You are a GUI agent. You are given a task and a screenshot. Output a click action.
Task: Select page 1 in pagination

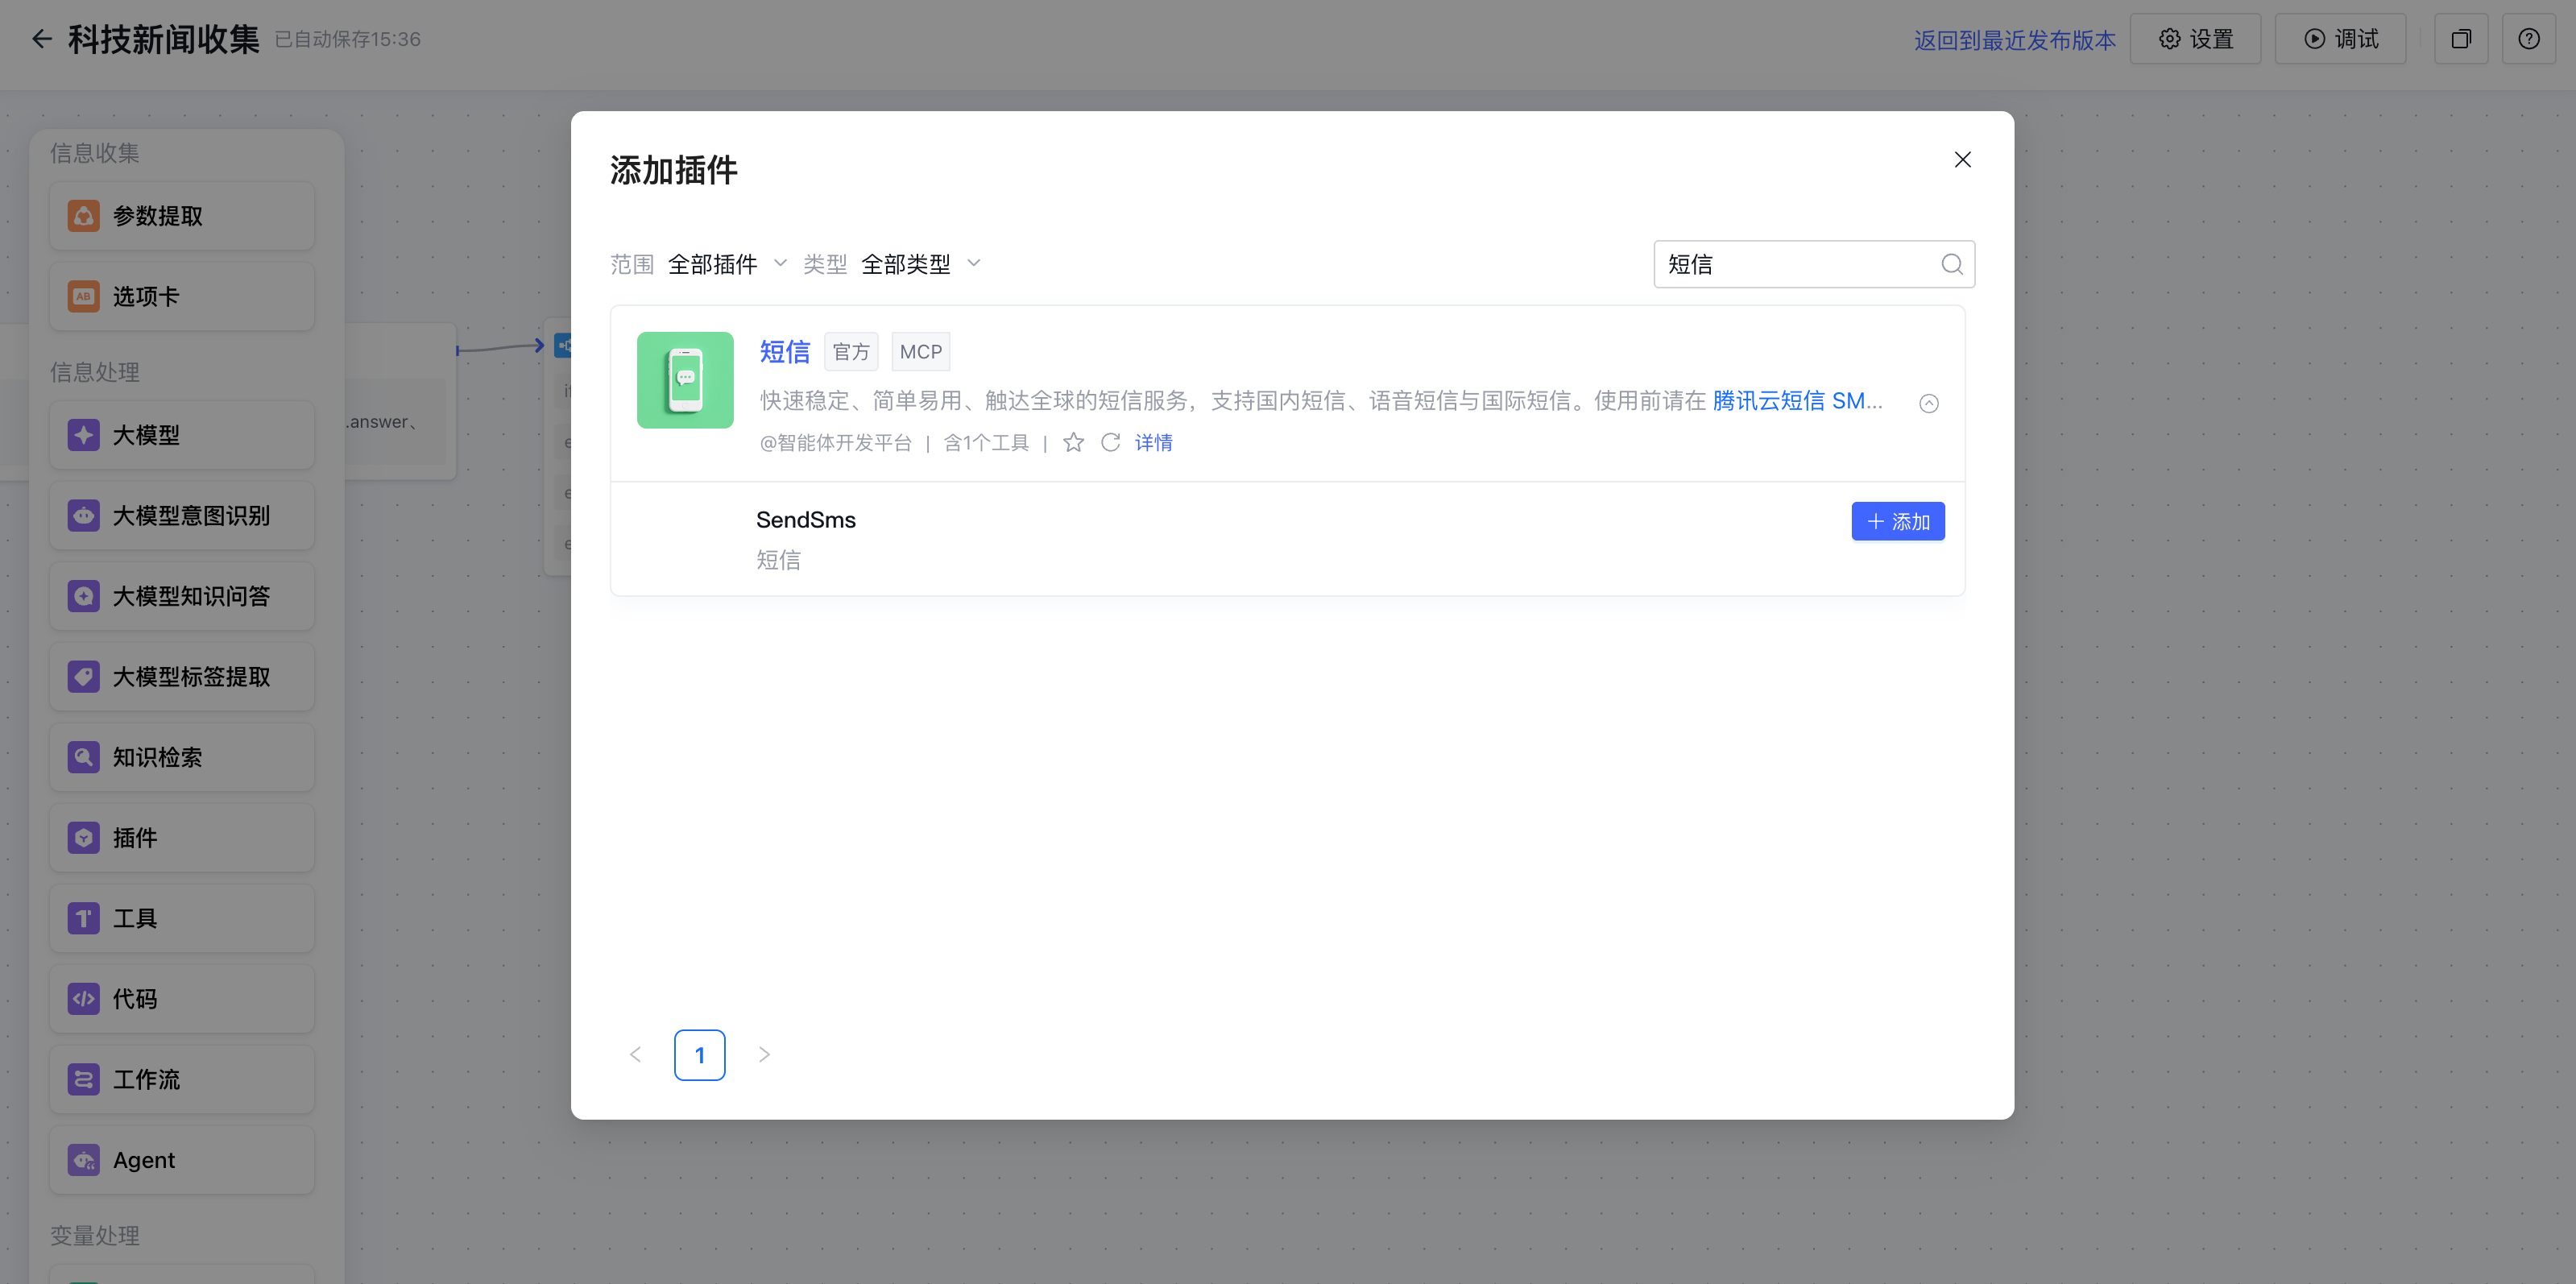(x=699, y=1054)
